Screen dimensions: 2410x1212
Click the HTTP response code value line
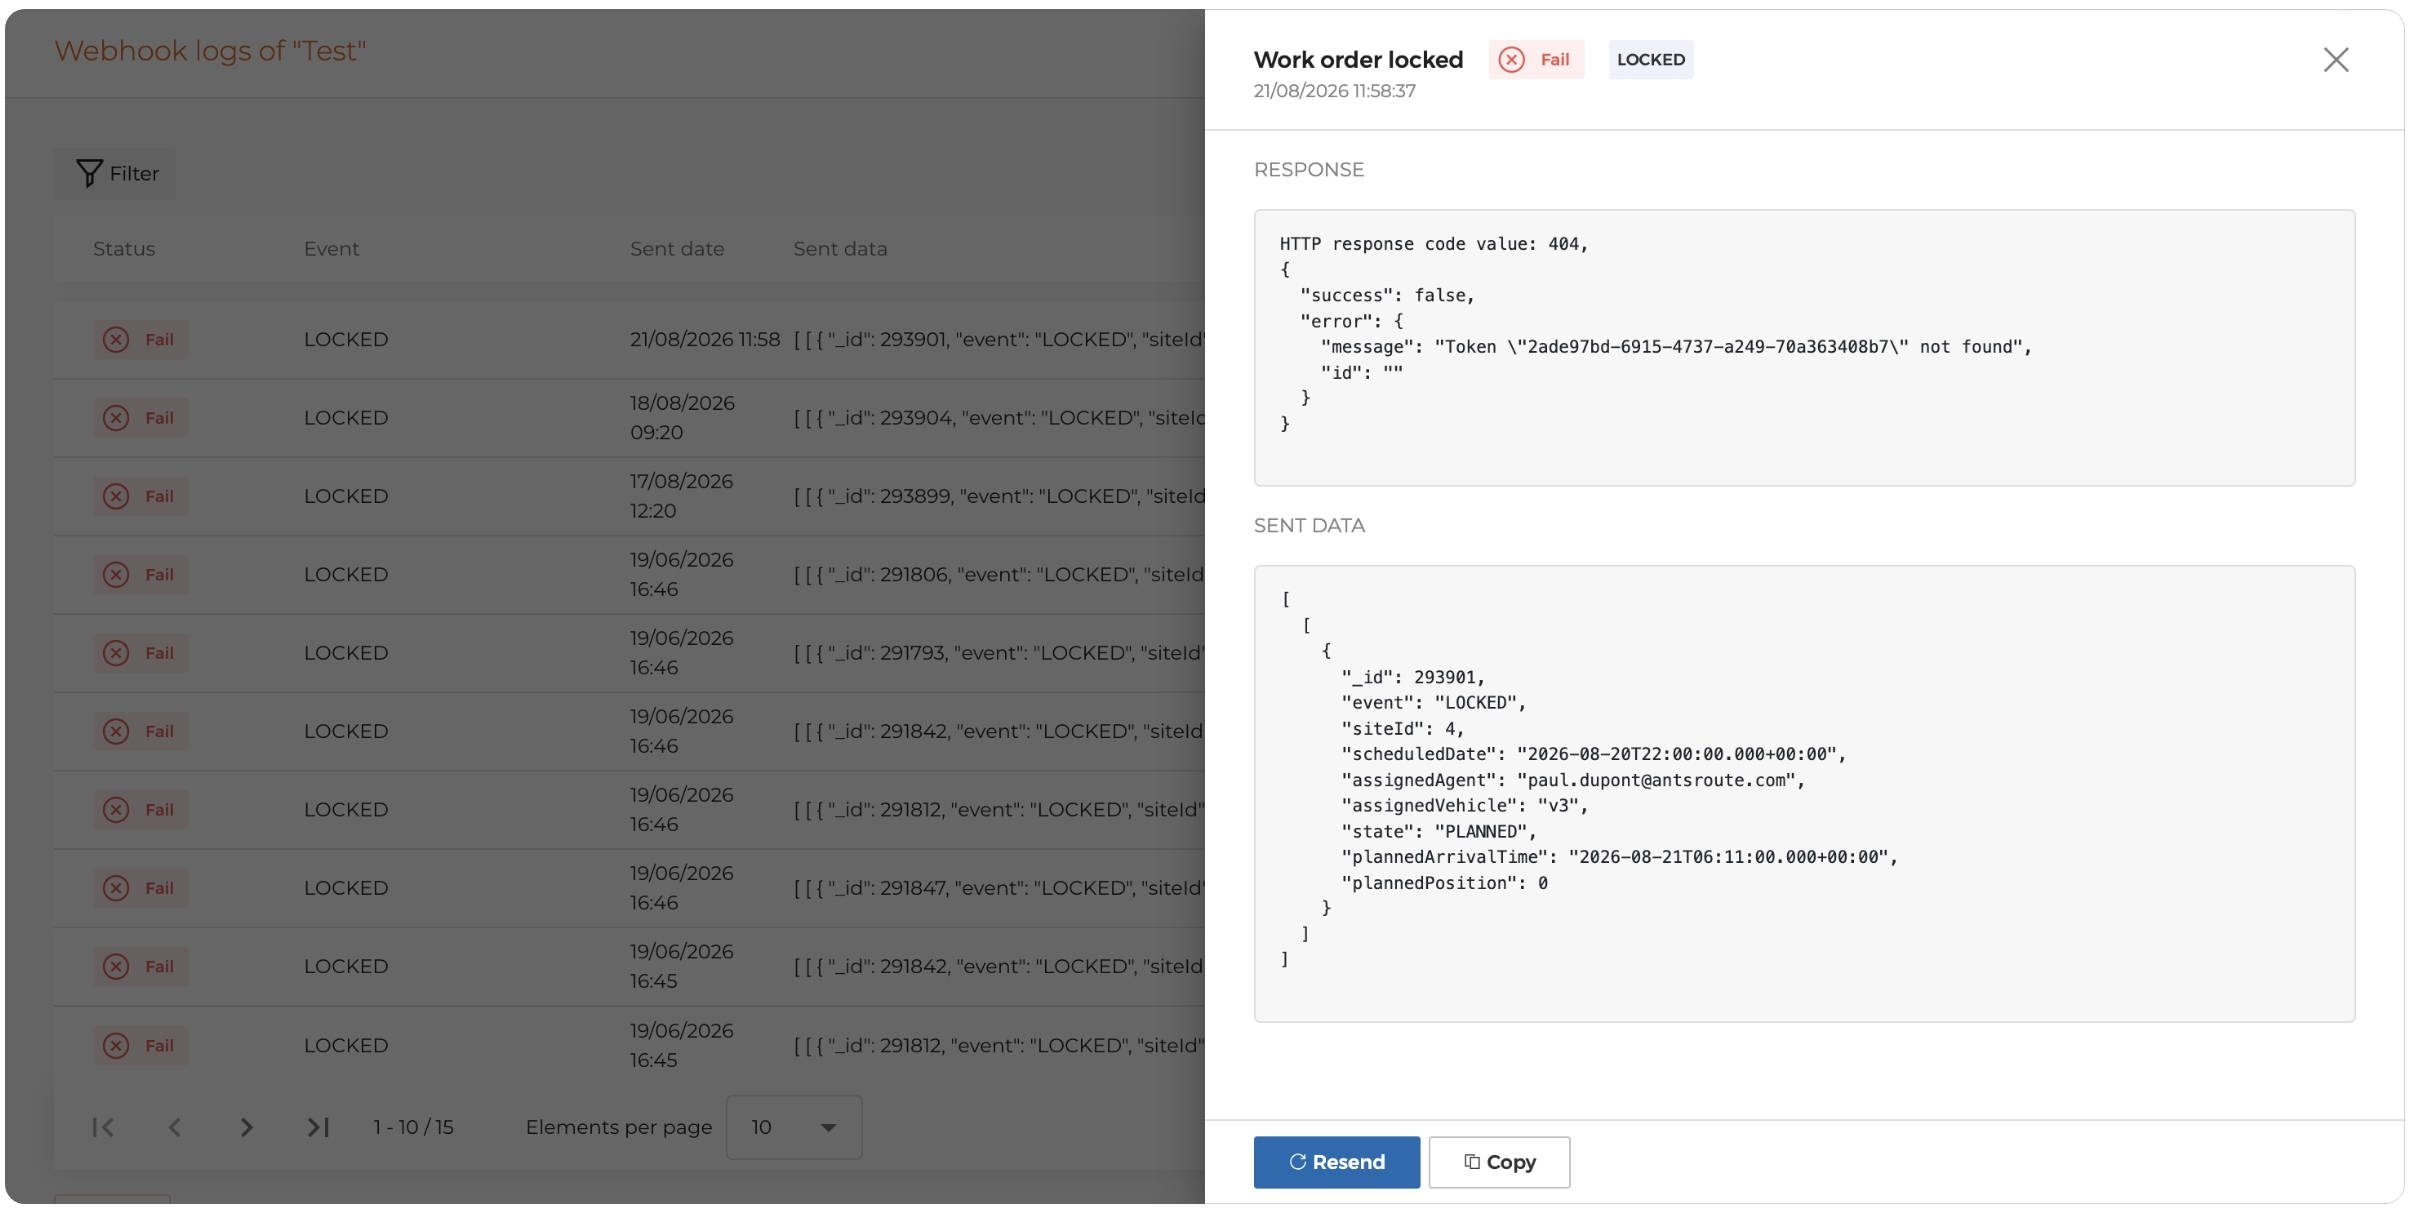(x=1434, y=244)
